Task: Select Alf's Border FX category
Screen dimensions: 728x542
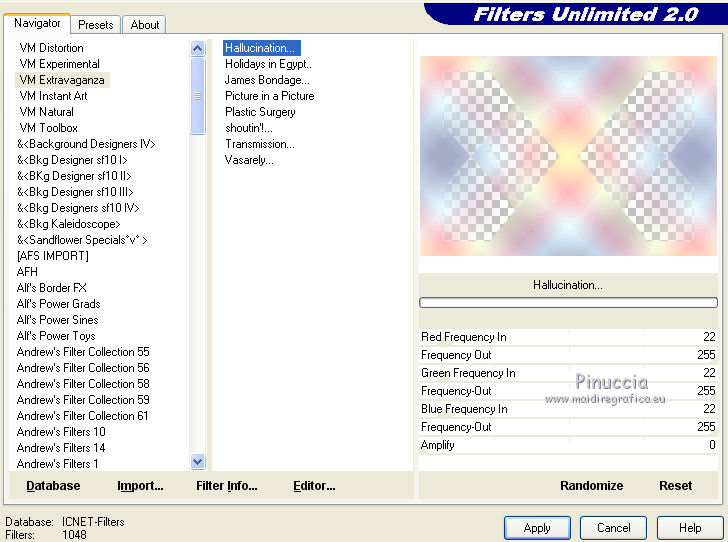Action: point(52,288)
